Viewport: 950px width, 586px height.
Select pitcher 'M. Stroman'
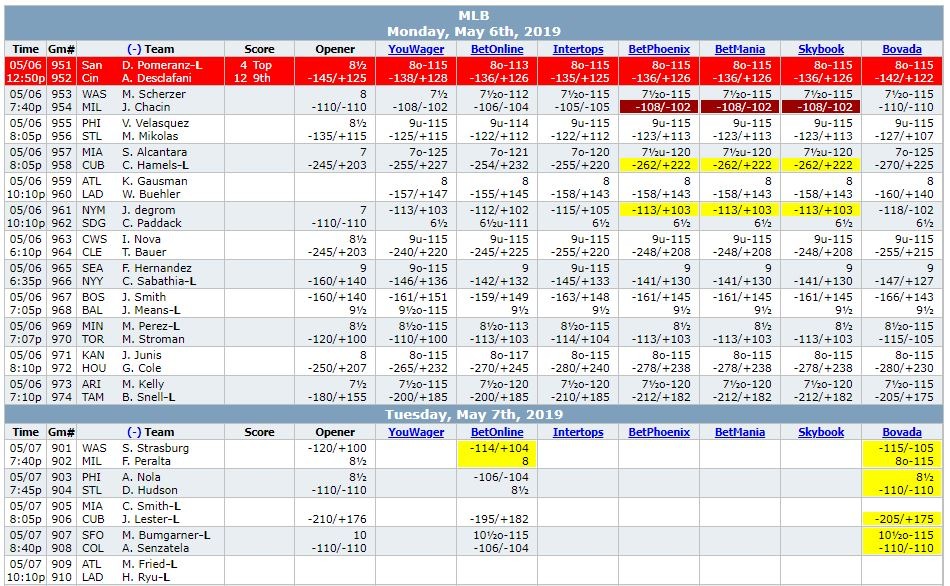151,340
